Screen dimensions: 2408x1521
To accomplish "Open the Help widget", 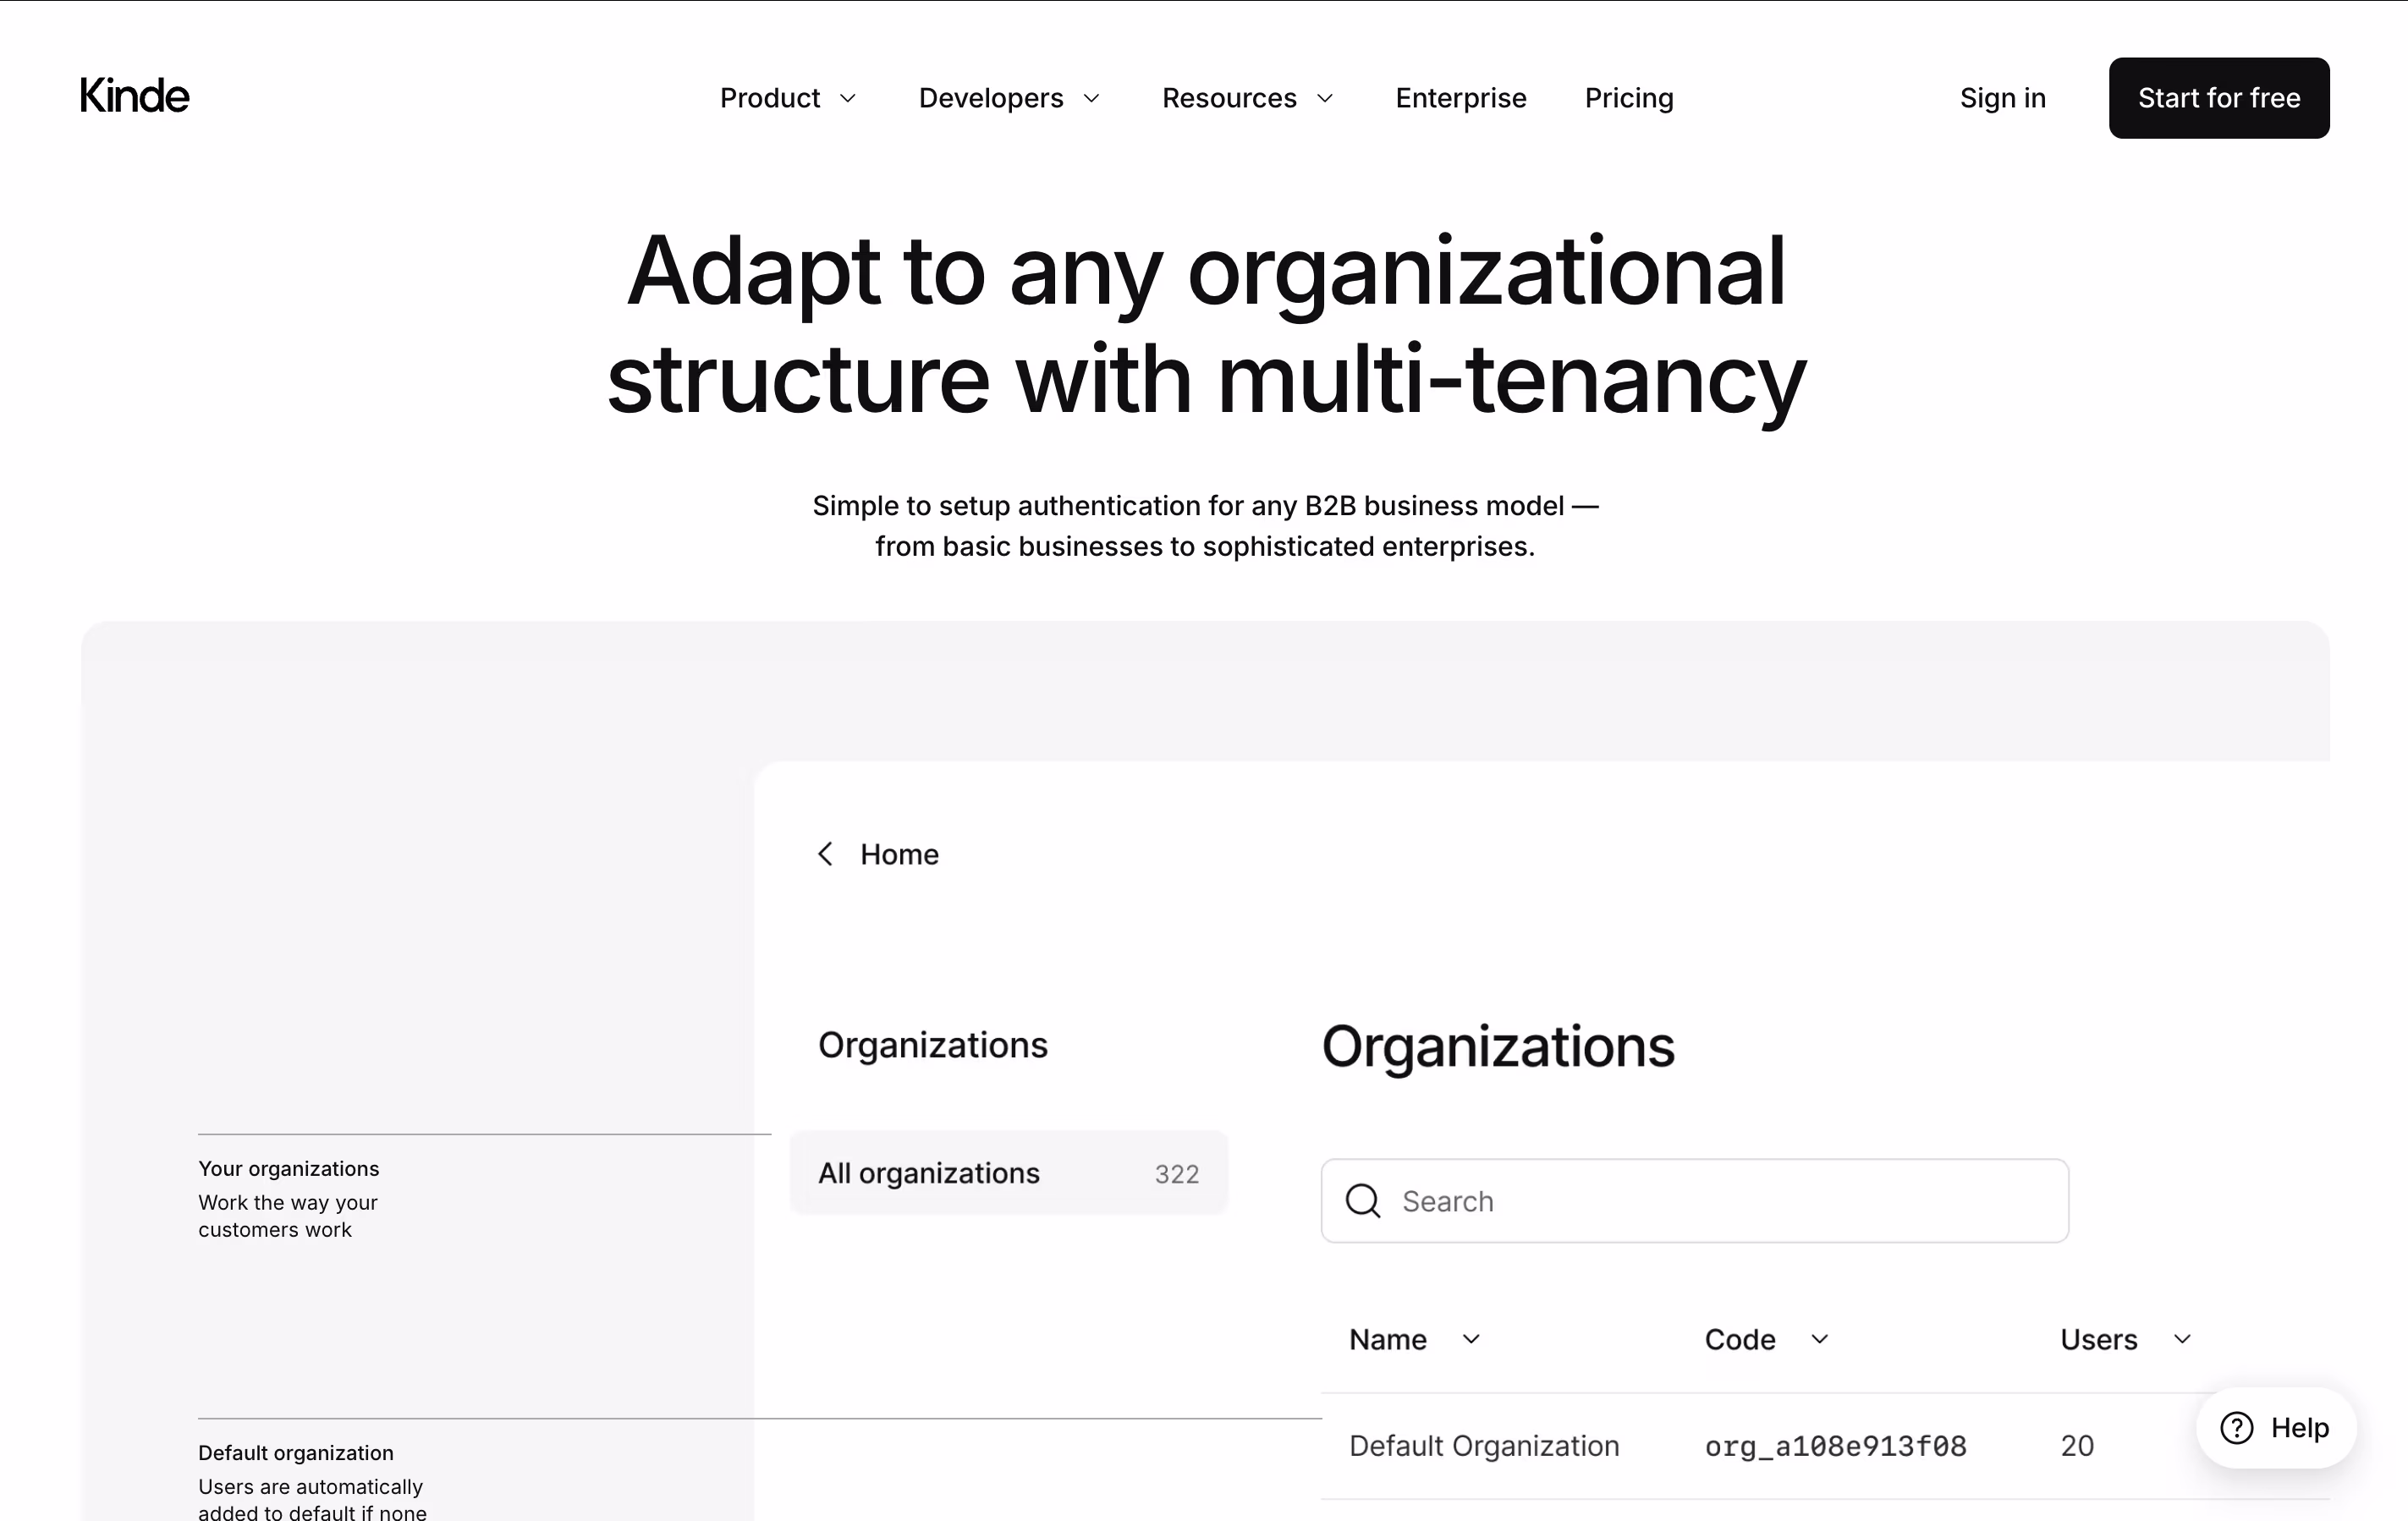I will coord(2275,1428).
